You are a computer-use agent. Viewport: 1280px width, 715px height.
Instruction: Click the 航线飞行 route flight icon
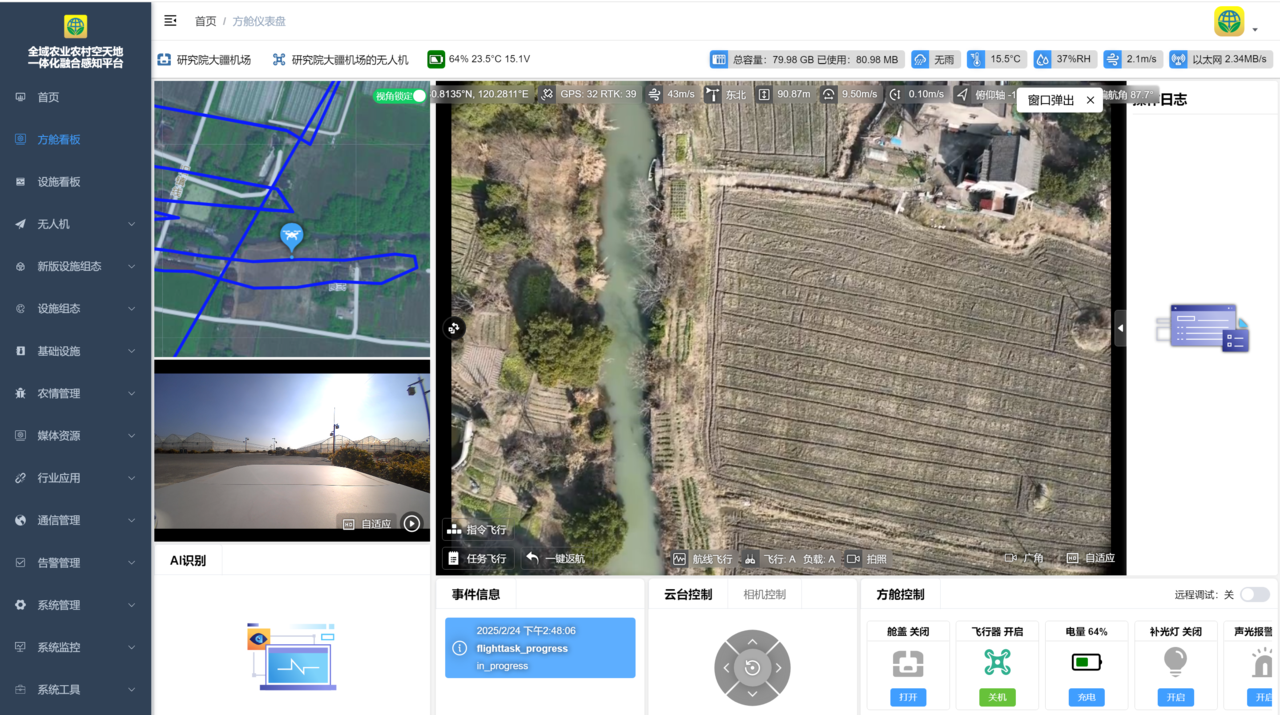680,559
